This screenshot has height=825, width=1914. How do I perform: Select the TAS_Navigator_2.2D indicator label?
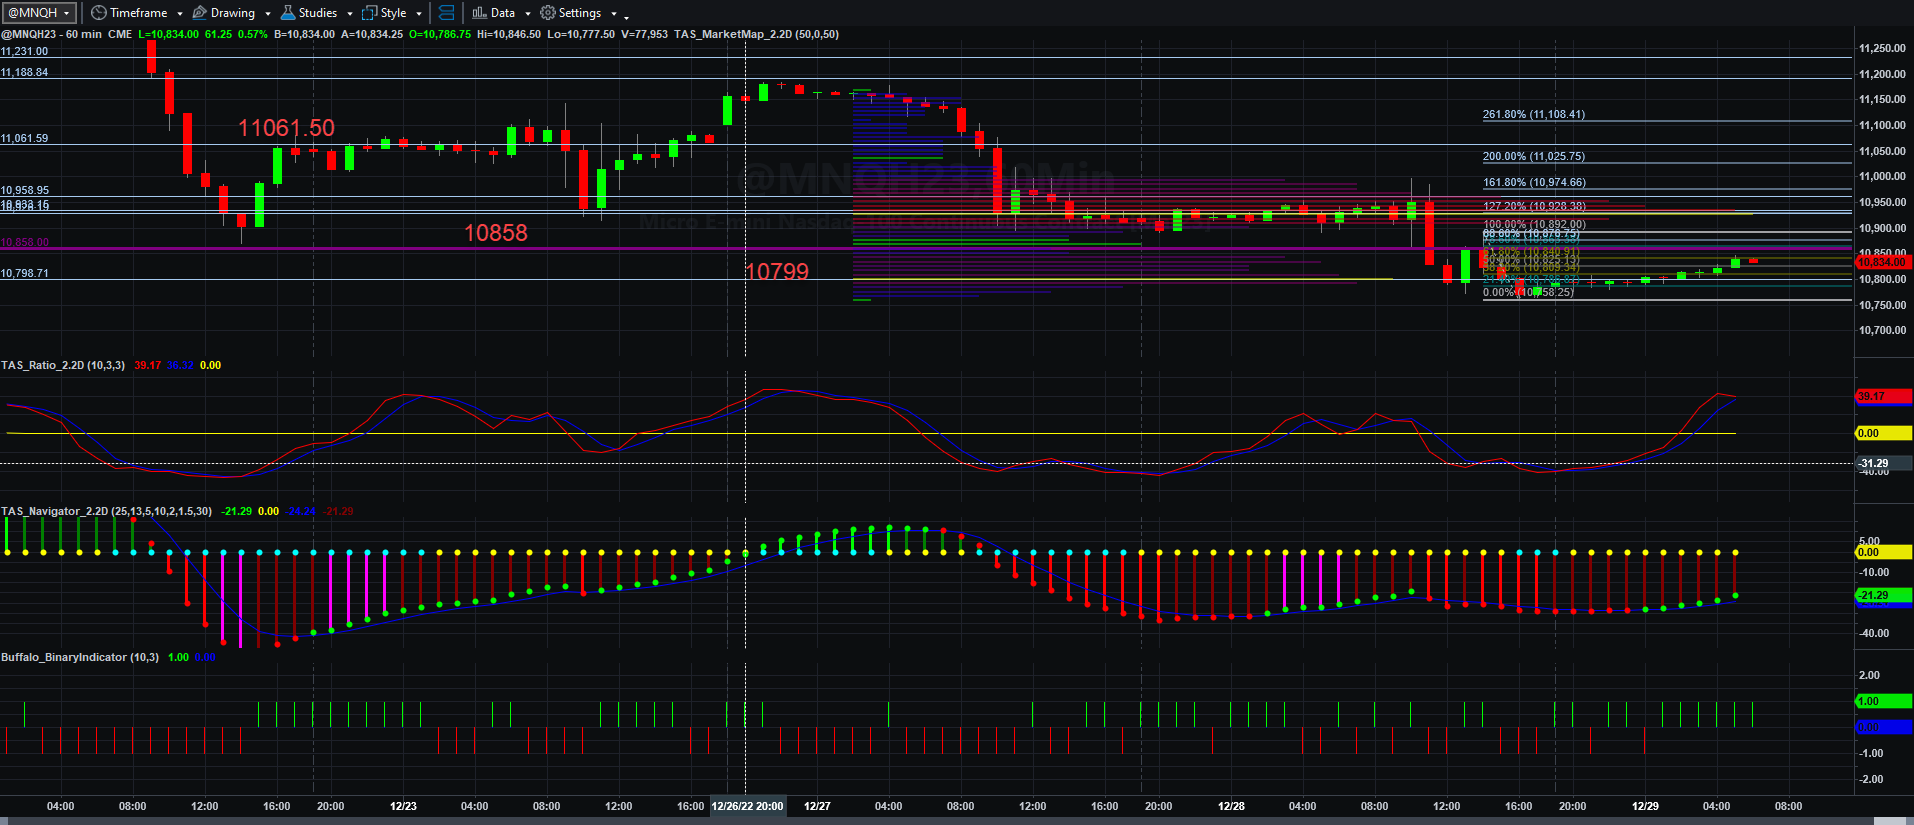pos(106,511)
